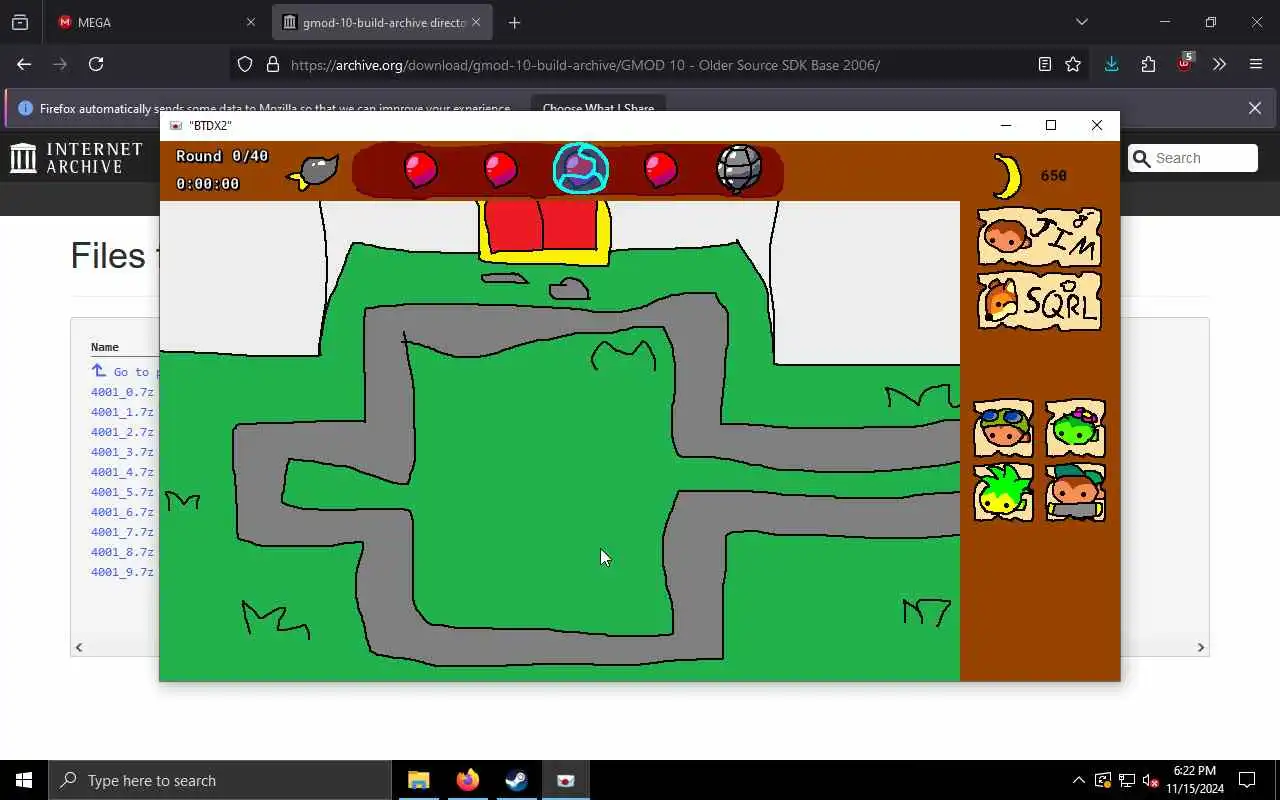Dismiss the Firefox data notification bar
Screen dimensions: 1280x800
(x=1255, y=108)
